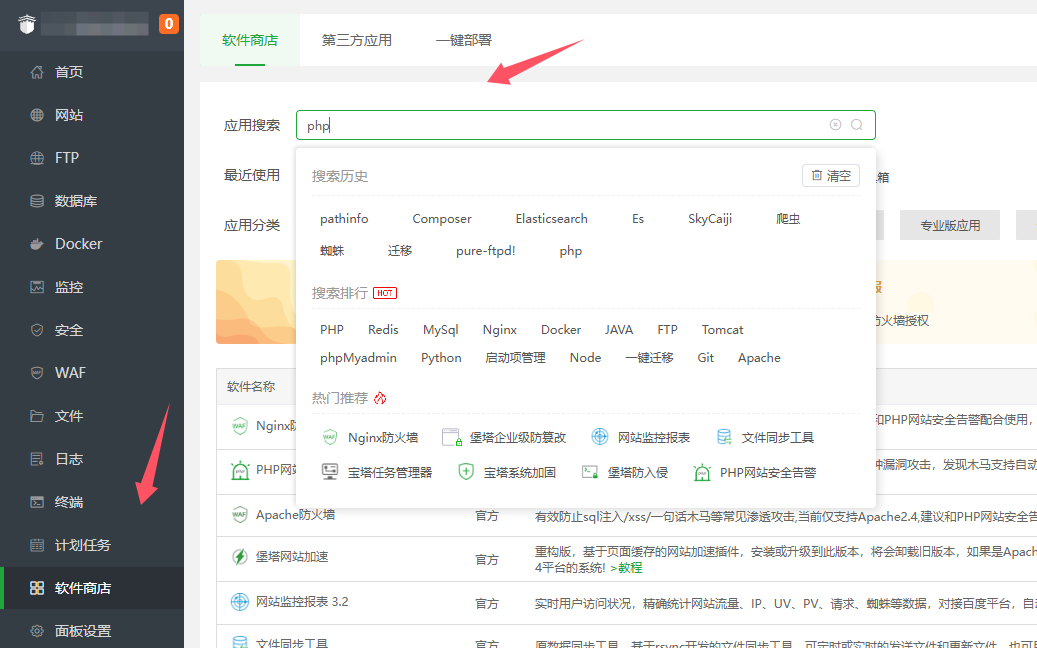Select Es from search history
This screenshot has height=648, width=1037.
pyautogui.click(x=638, y=219)
